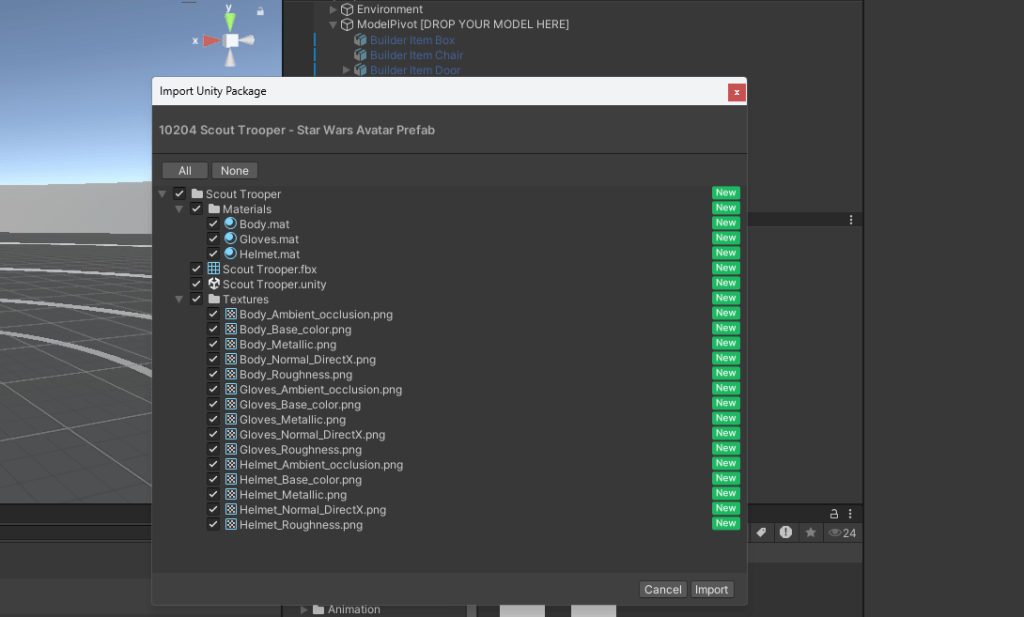Click the Scout Trooper.fbx model icon

213,269
